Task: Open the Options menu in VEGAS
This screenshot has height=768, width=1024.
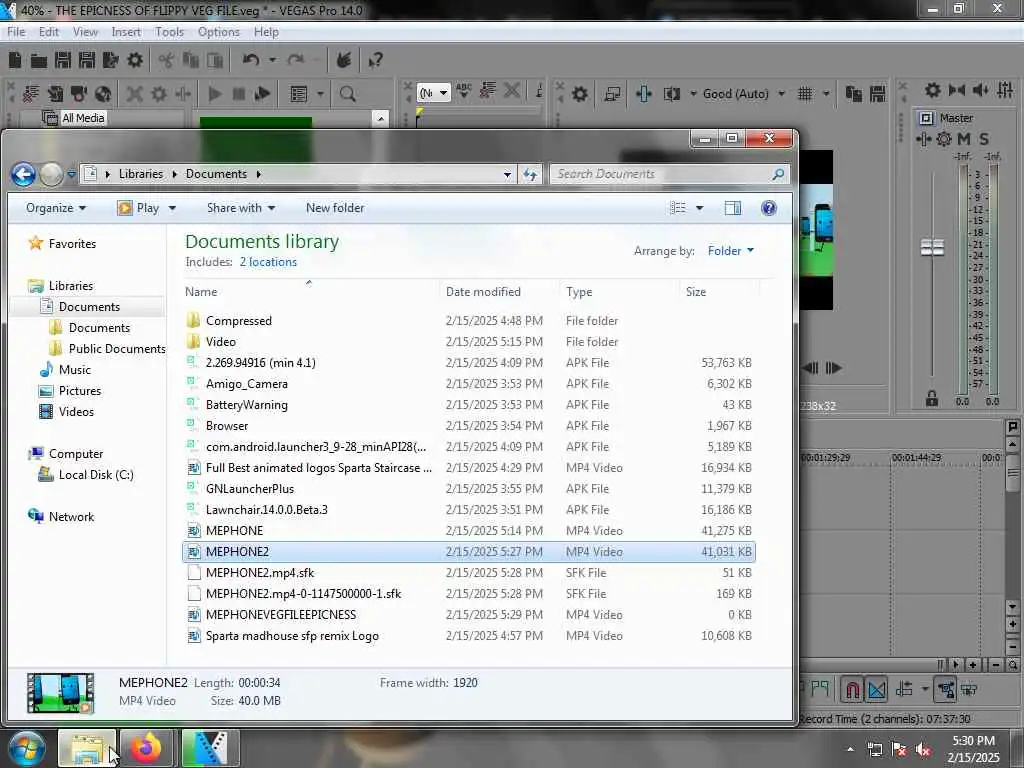Action: 219,31
